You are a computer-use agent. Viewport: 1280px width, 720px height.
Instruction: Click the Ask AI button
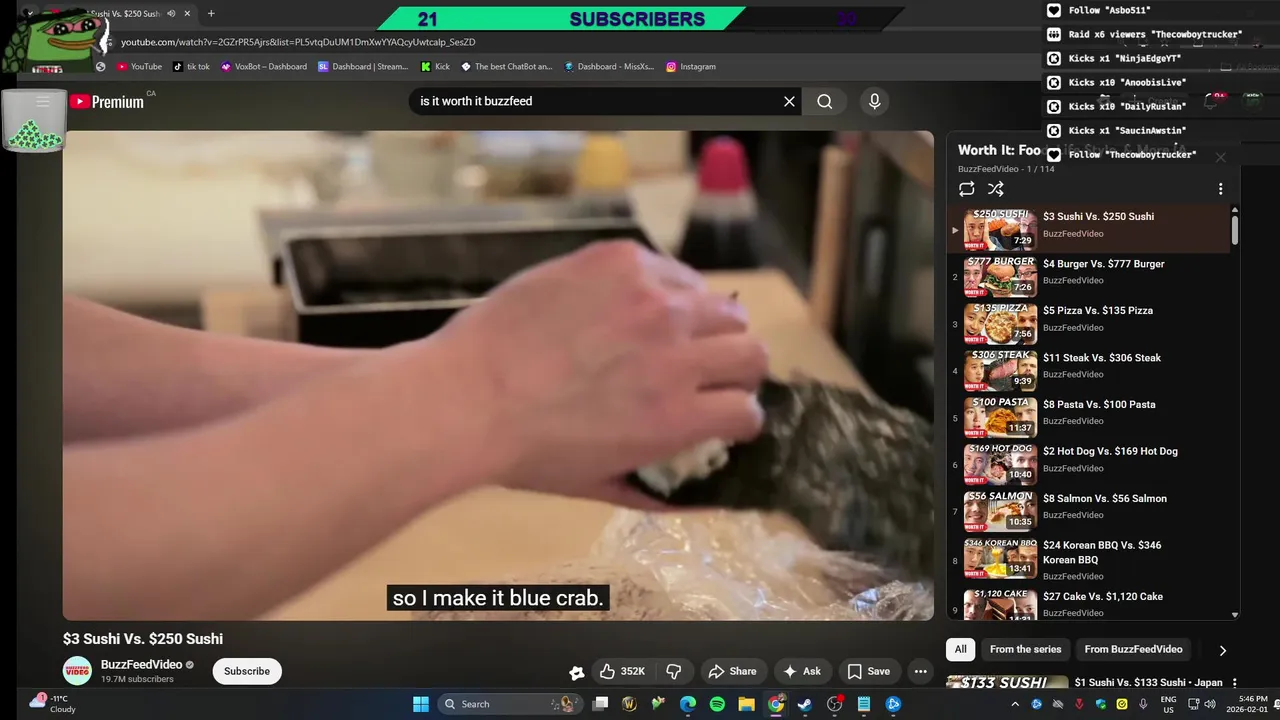coord(802,671)
